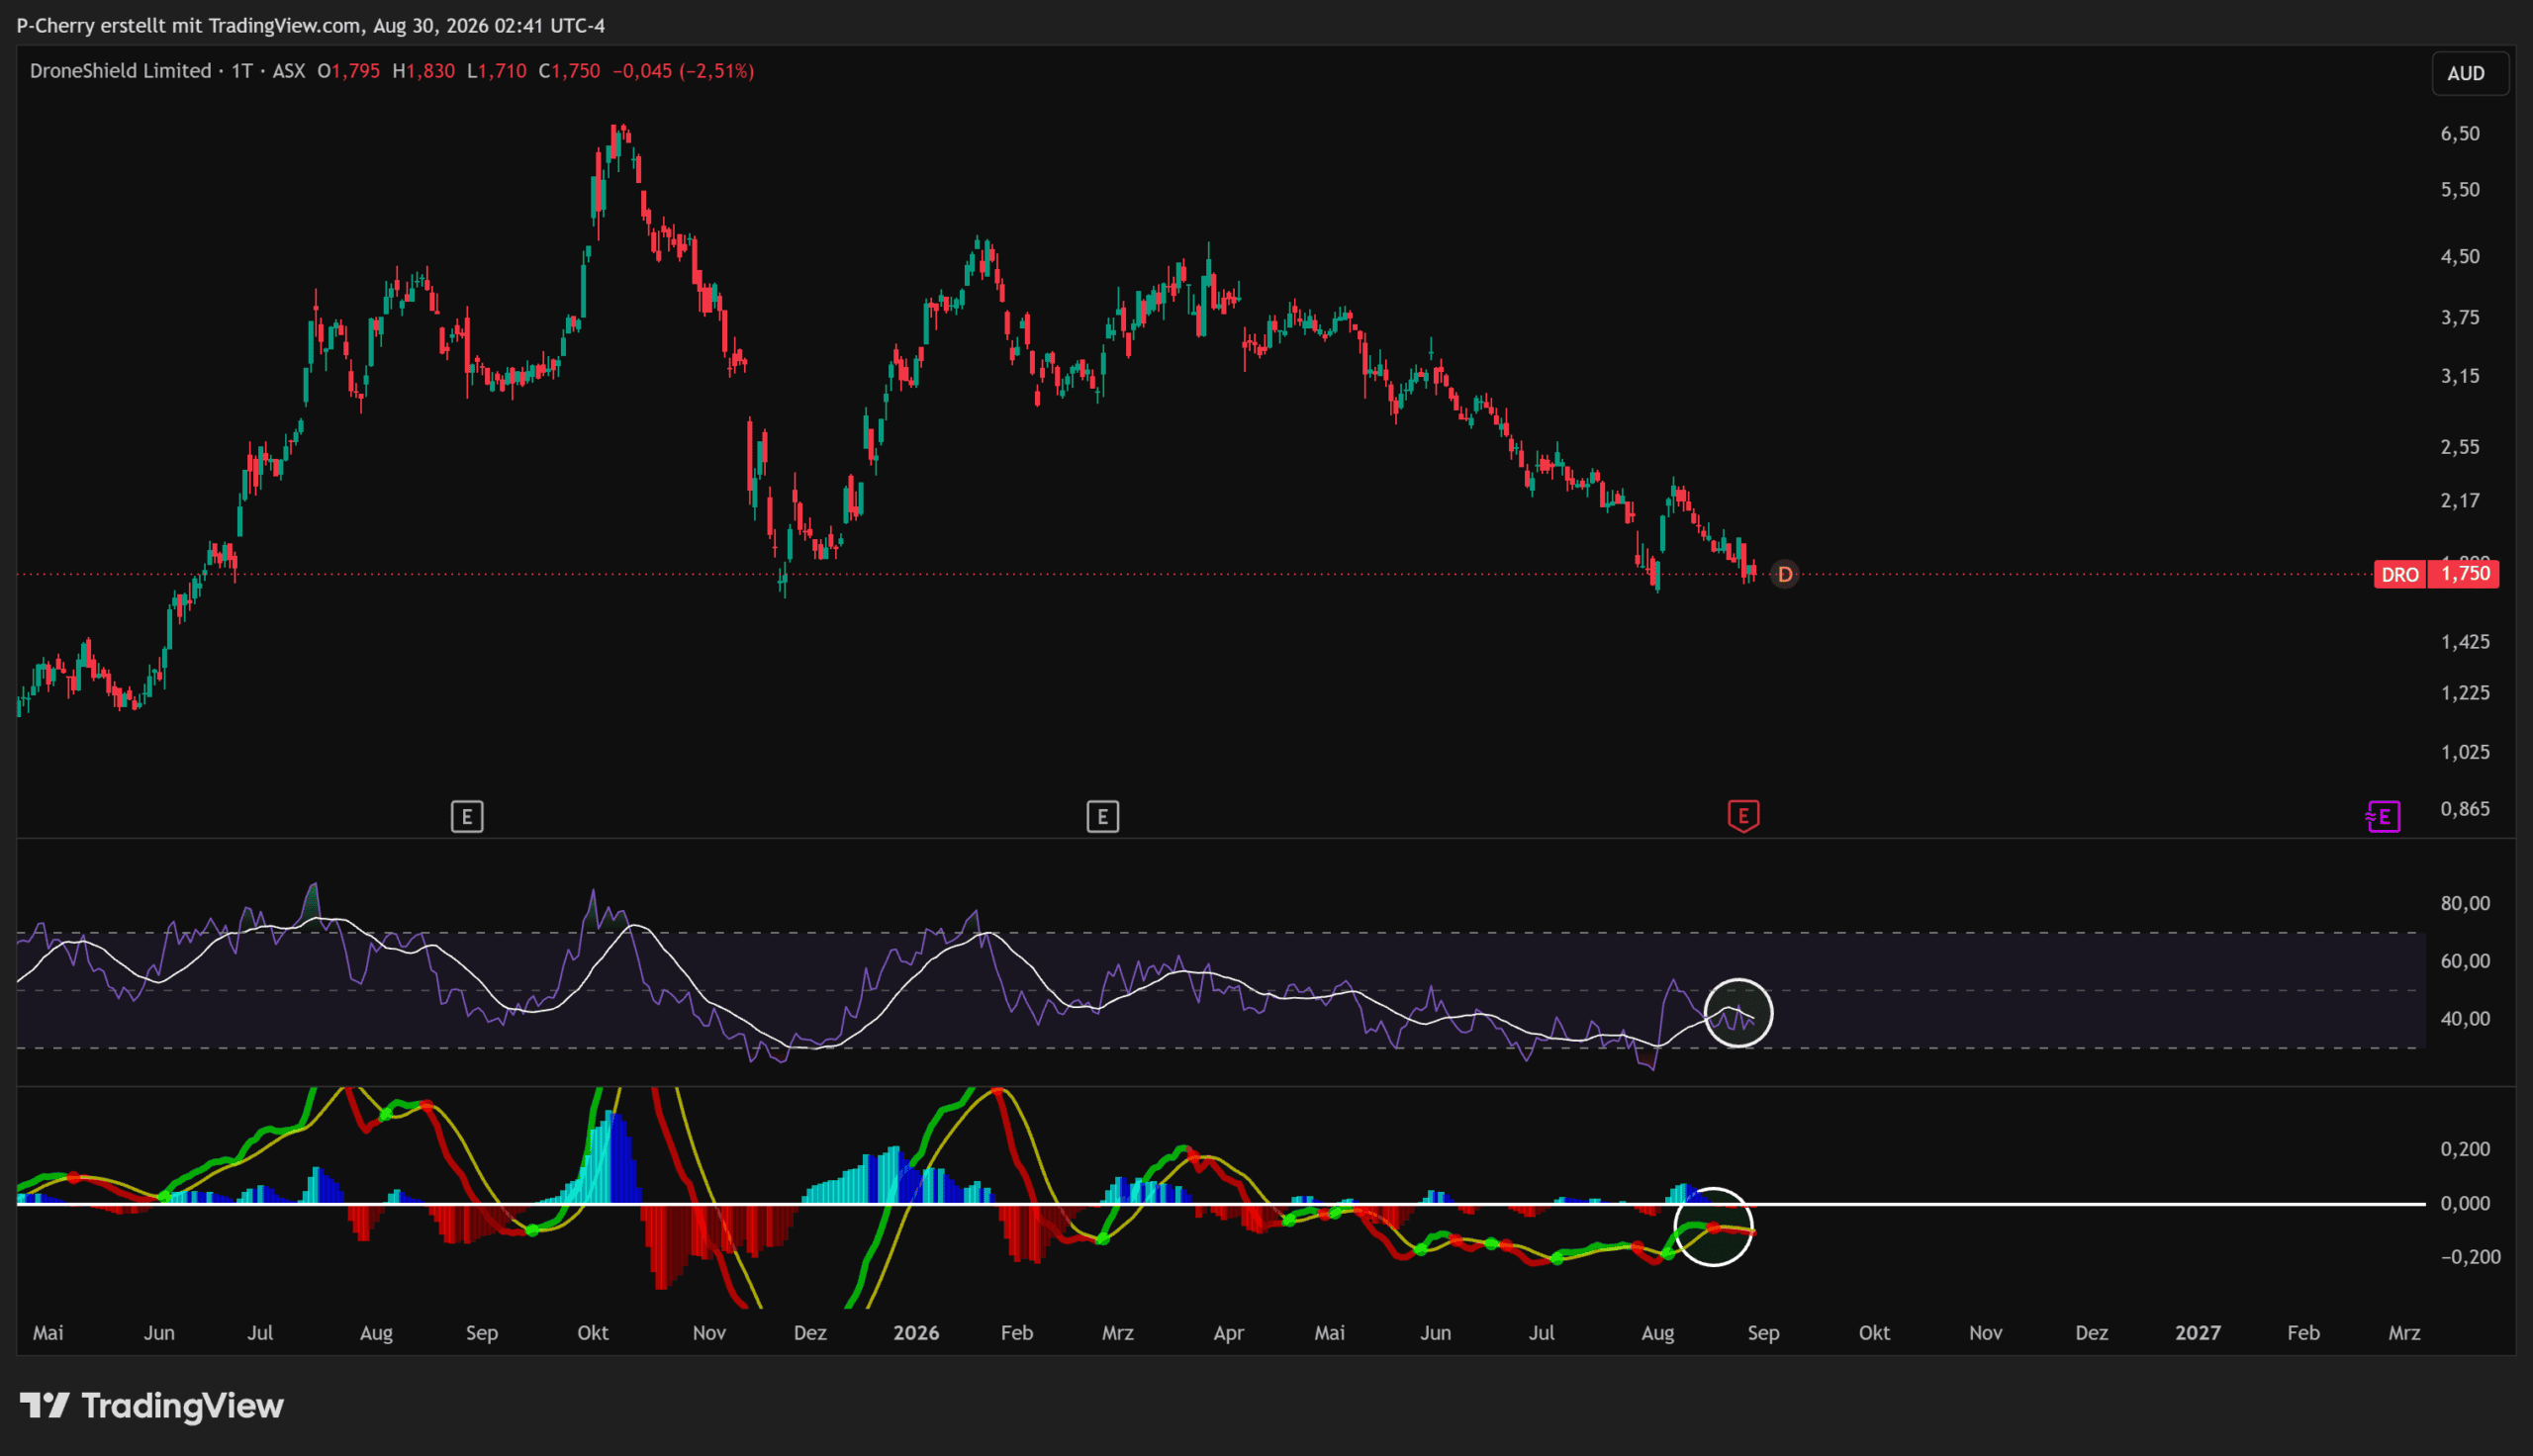The width and height of the screenshot is (2533, 1456).
Task: Click the purple upcoming earnings E icon
Action: pos(2383,817)
